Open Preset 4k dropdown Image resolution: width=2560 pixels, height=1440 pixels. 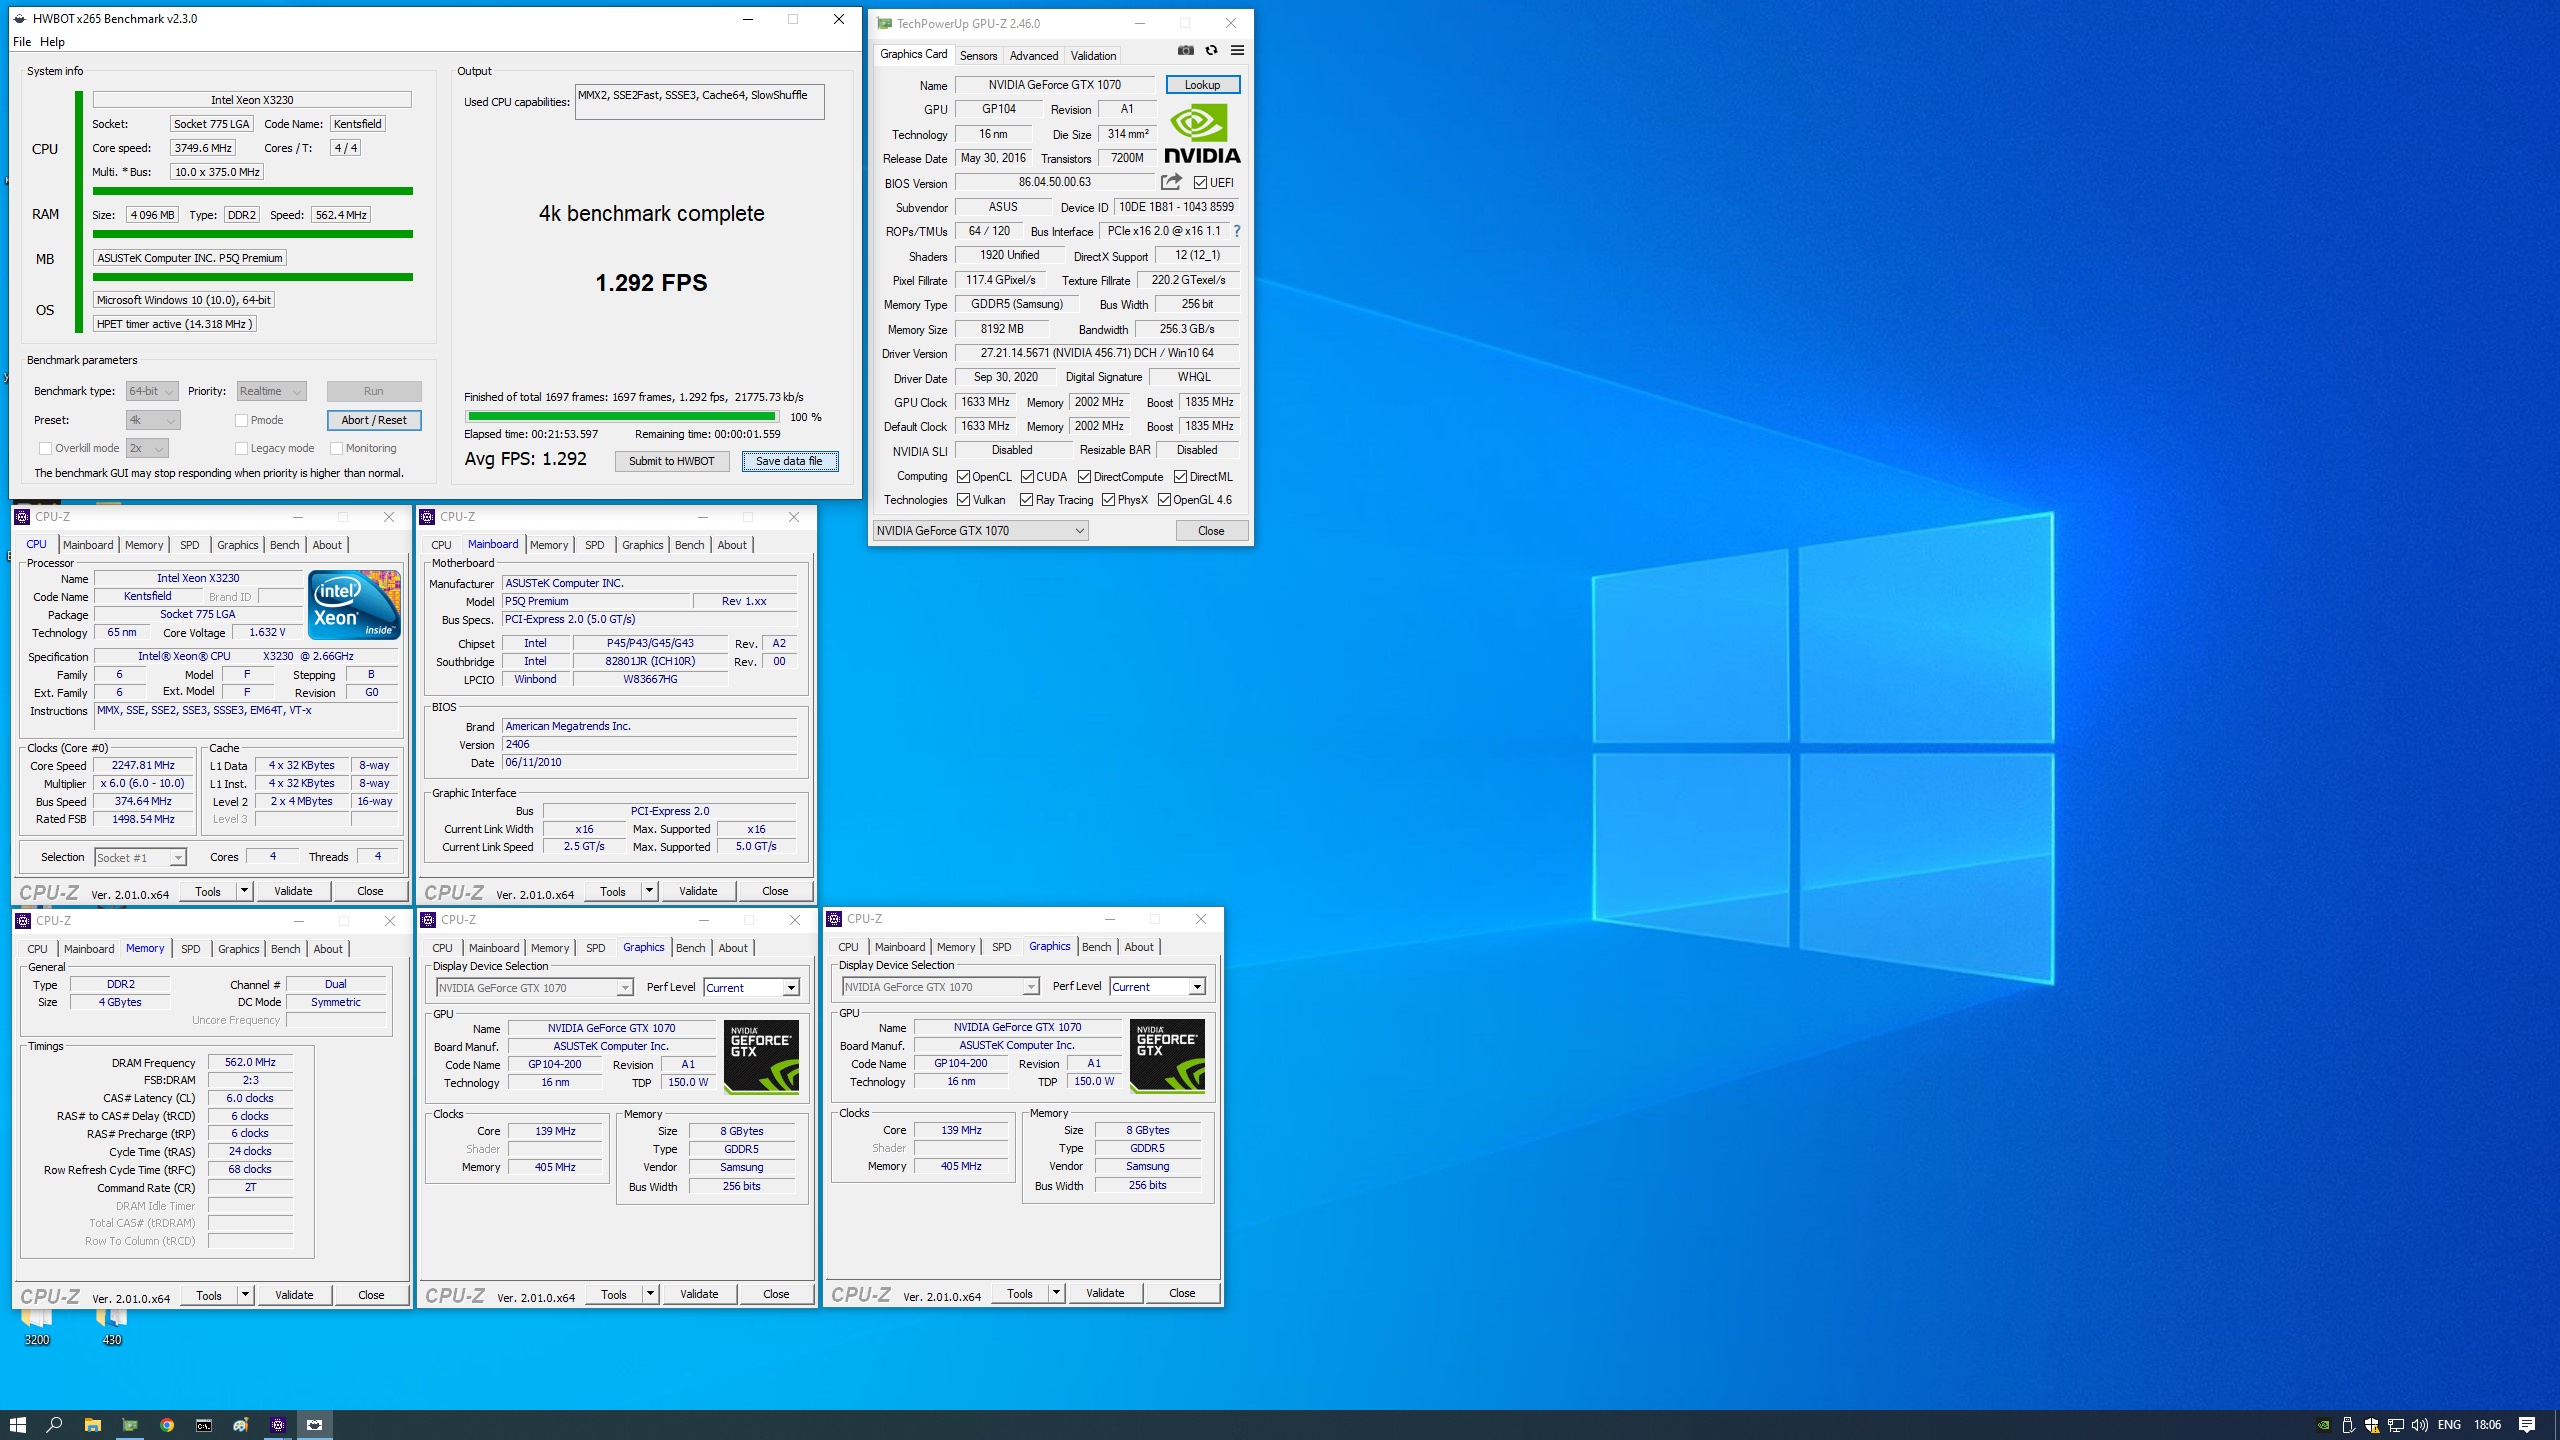coord(153,420)
